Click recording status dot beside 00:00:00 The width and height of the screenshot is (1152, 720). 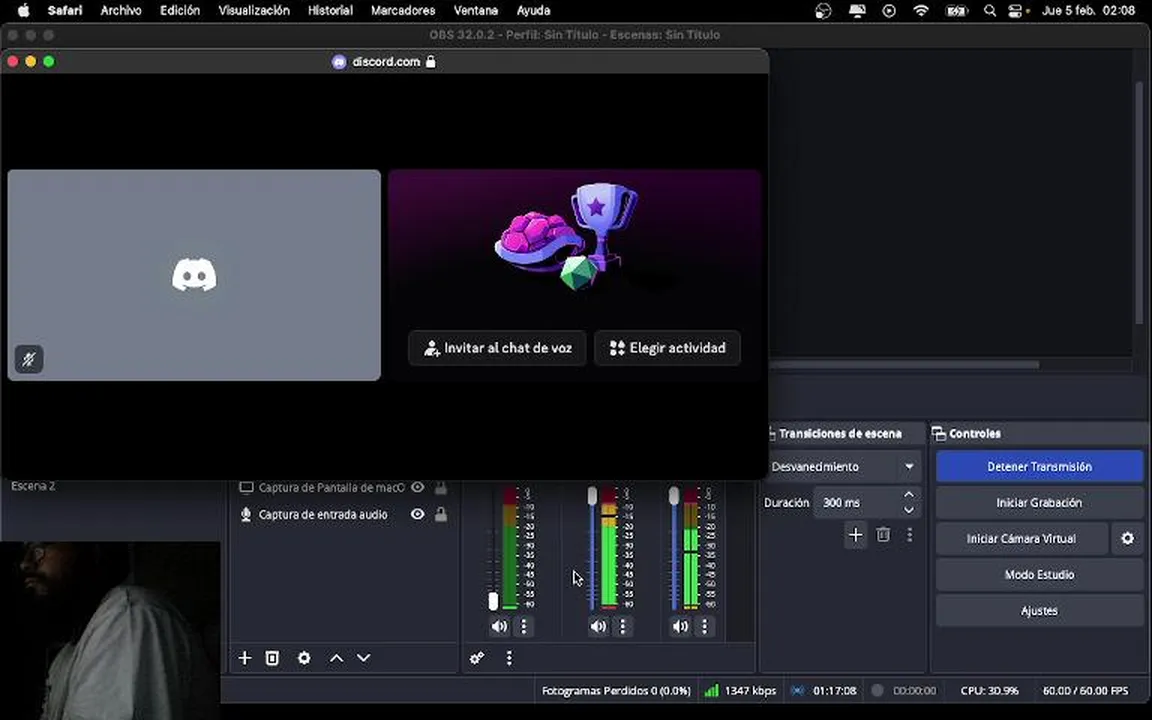[x=877, y=691]
